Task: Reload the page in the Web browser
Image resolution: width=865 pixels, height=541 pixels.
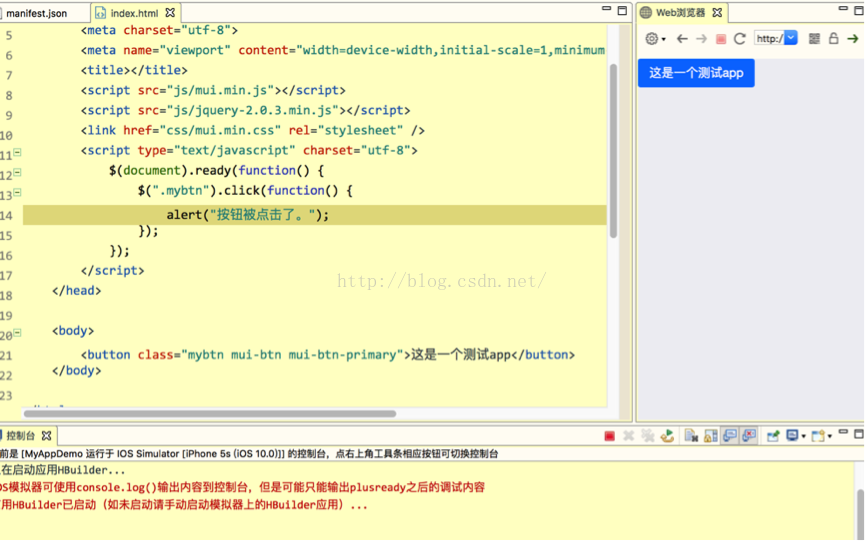Action: point(740,39)
